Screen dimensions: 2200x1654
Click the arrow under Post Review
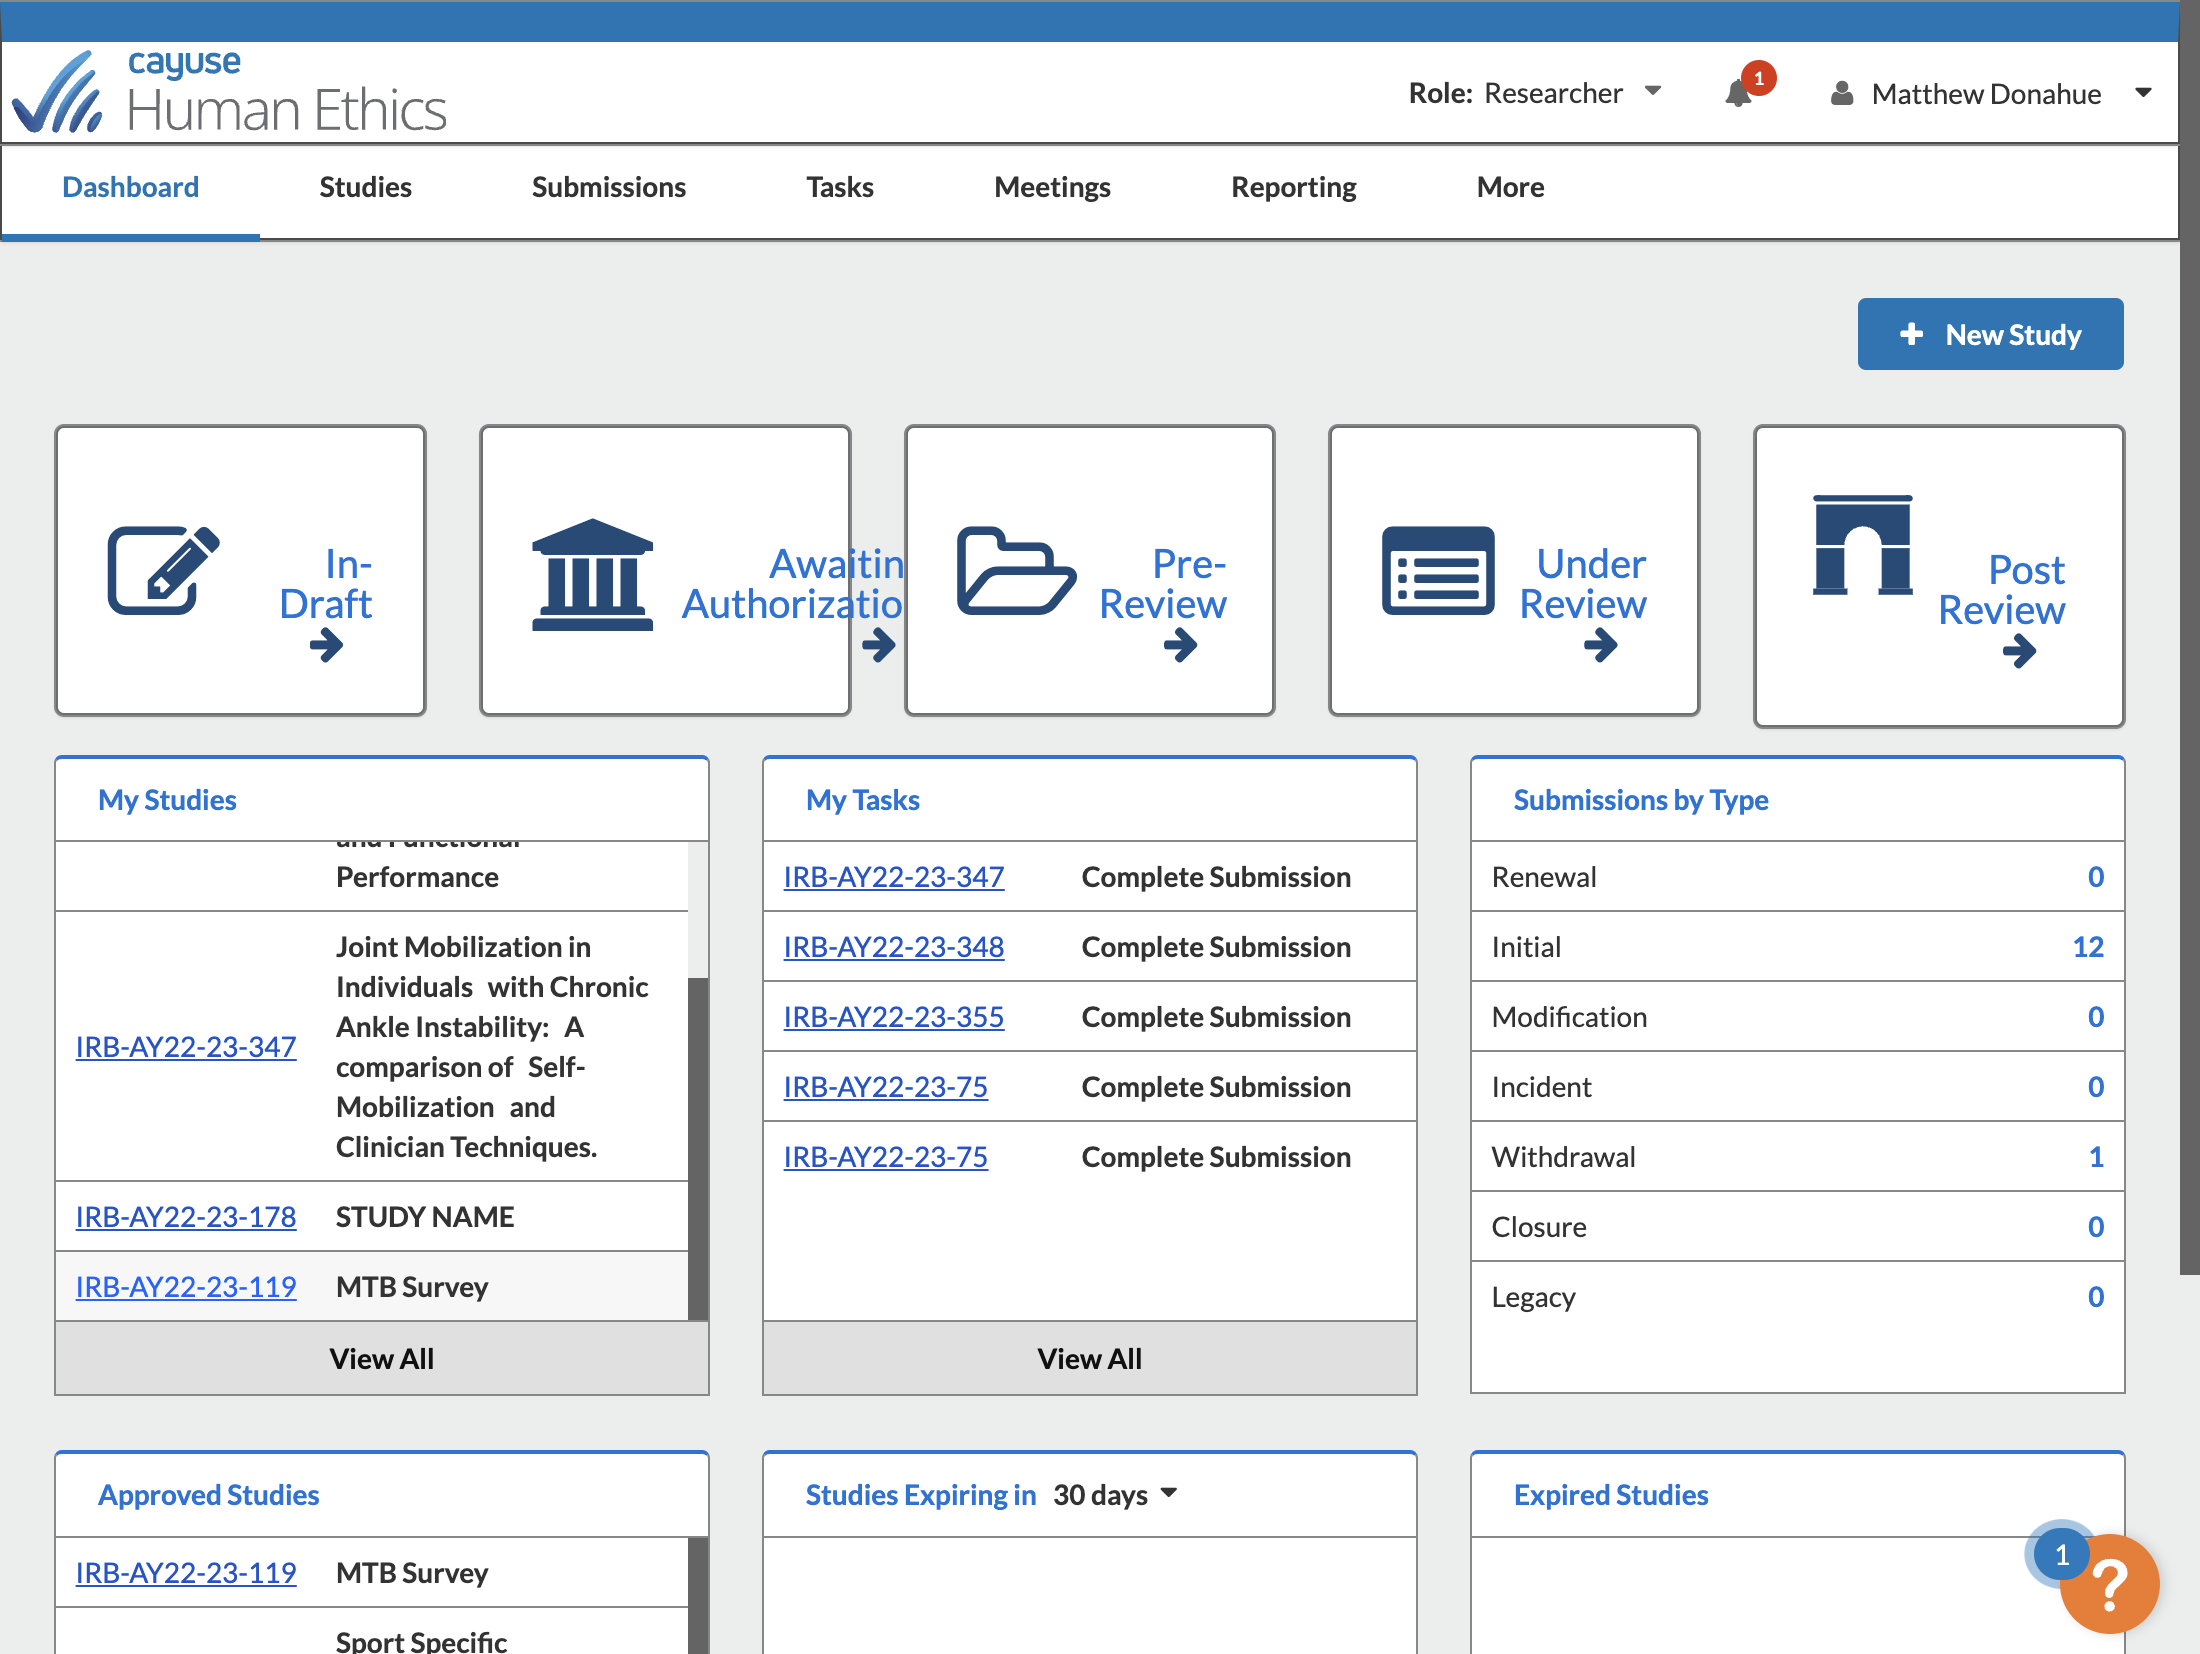point(2019,652)
